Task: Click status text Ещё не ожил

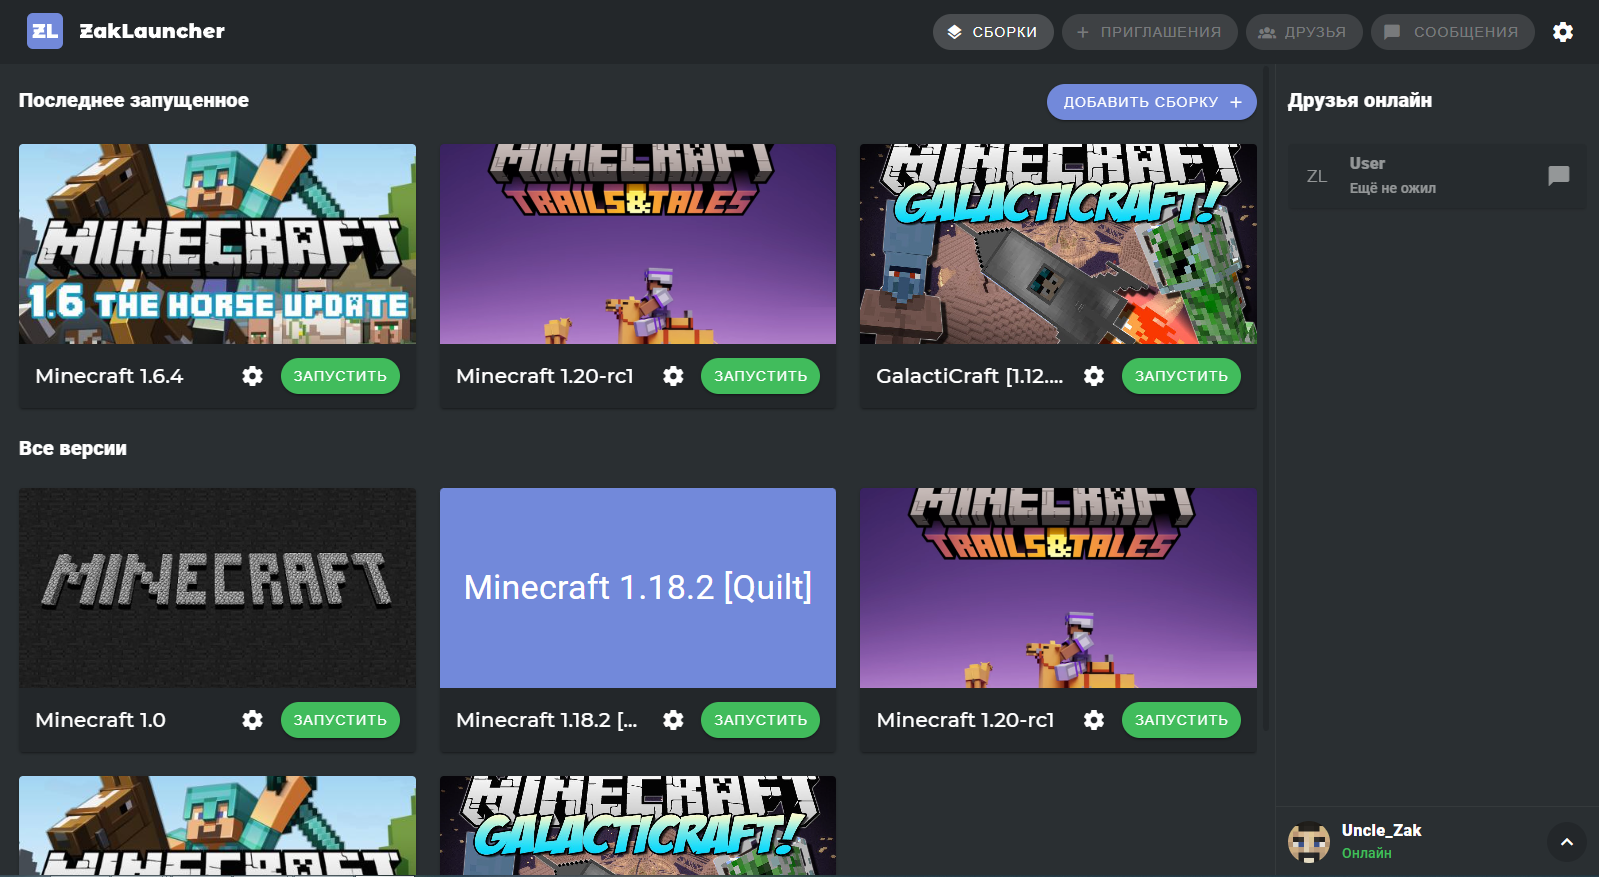Action: [1393, 188]
